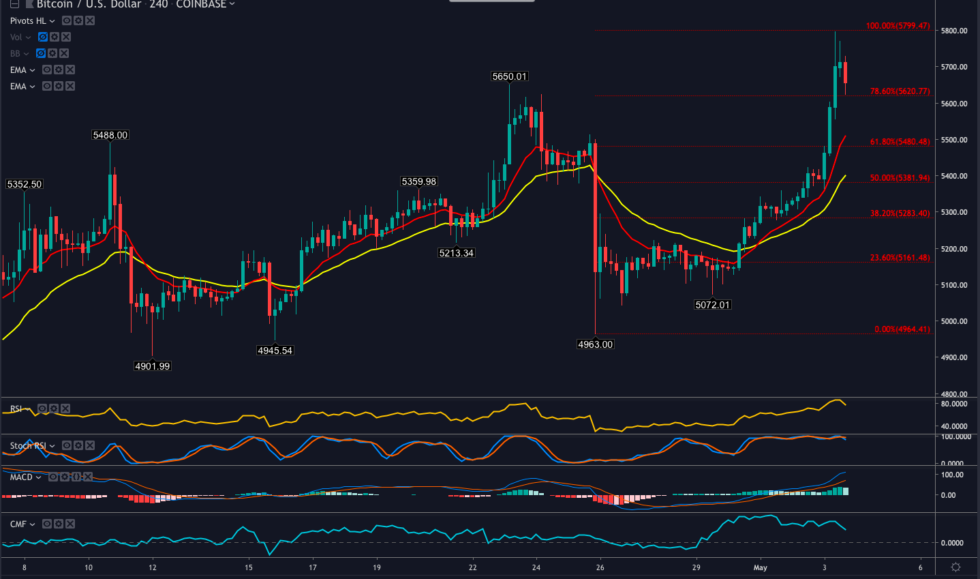980x579 pixels.
Task: Remove the Stoch RSI indicator
Action: click(x=89, y=446)
